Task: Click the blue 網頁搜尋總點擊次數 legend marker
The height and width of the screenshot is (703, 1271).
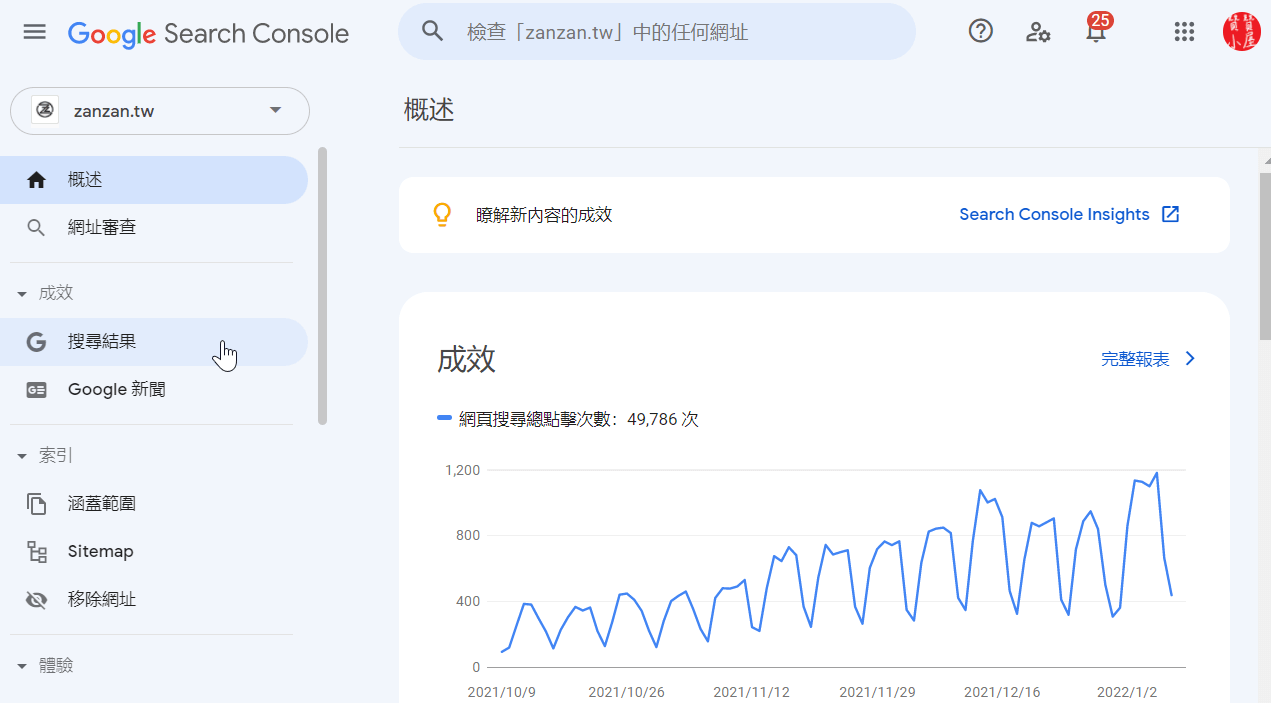Action: pyautogui.click(x=445, y=418)
